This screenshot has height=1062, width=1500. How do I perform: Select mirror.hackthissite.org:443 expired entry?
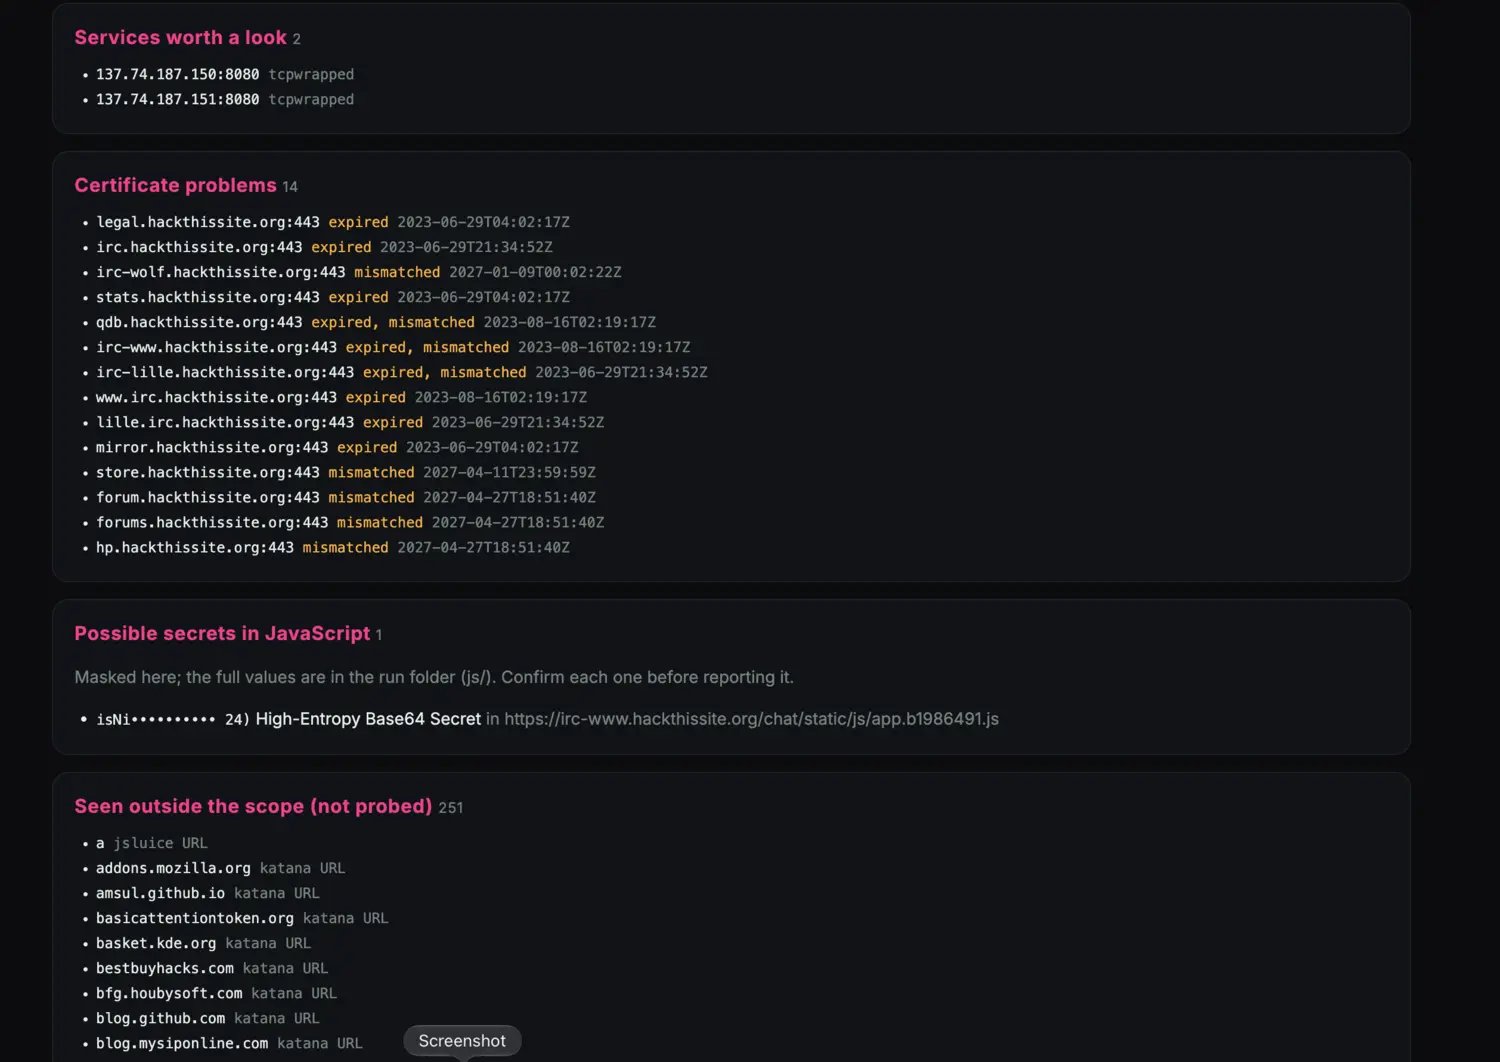tap(337, 447)
